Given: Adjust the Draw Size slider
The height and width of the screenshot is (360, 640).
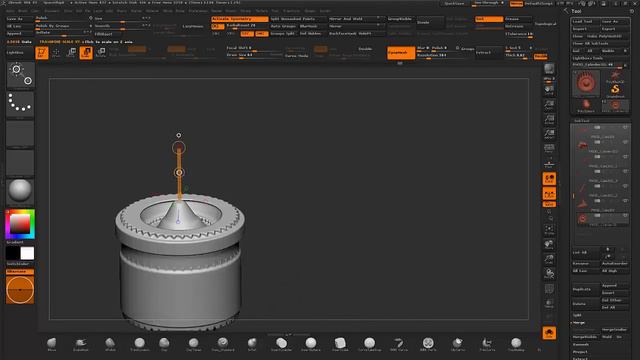Looking at the screenshot, I should point(254,55).
